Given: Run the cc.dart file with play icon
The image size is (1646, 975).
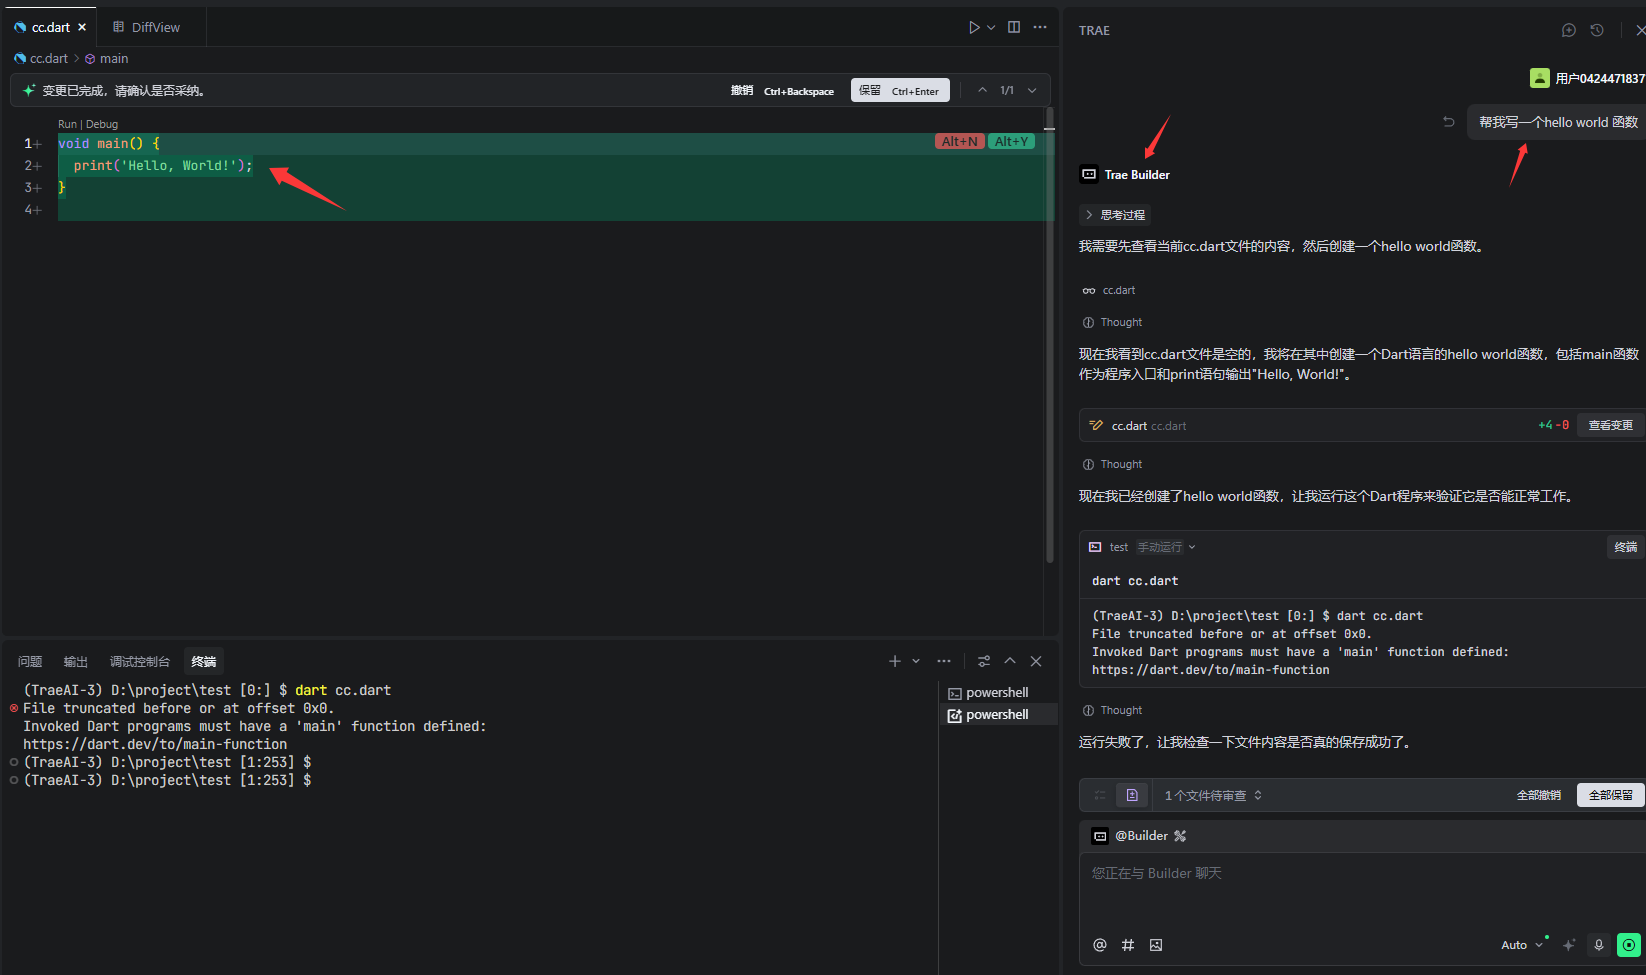Looking at the screenshot, I should click(974, 27).
